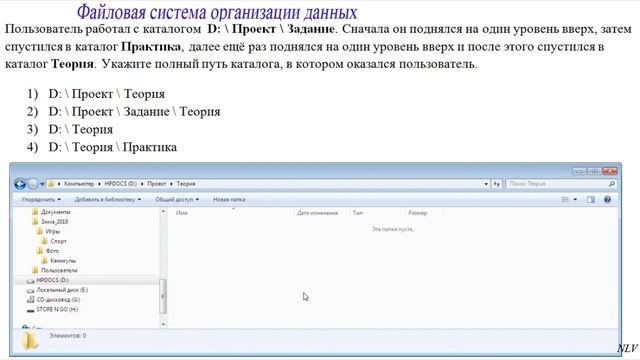This screenshot has height=360, width=640.
Task: Click the large folder icon in details pane
Action: click(x=30, y=341)
